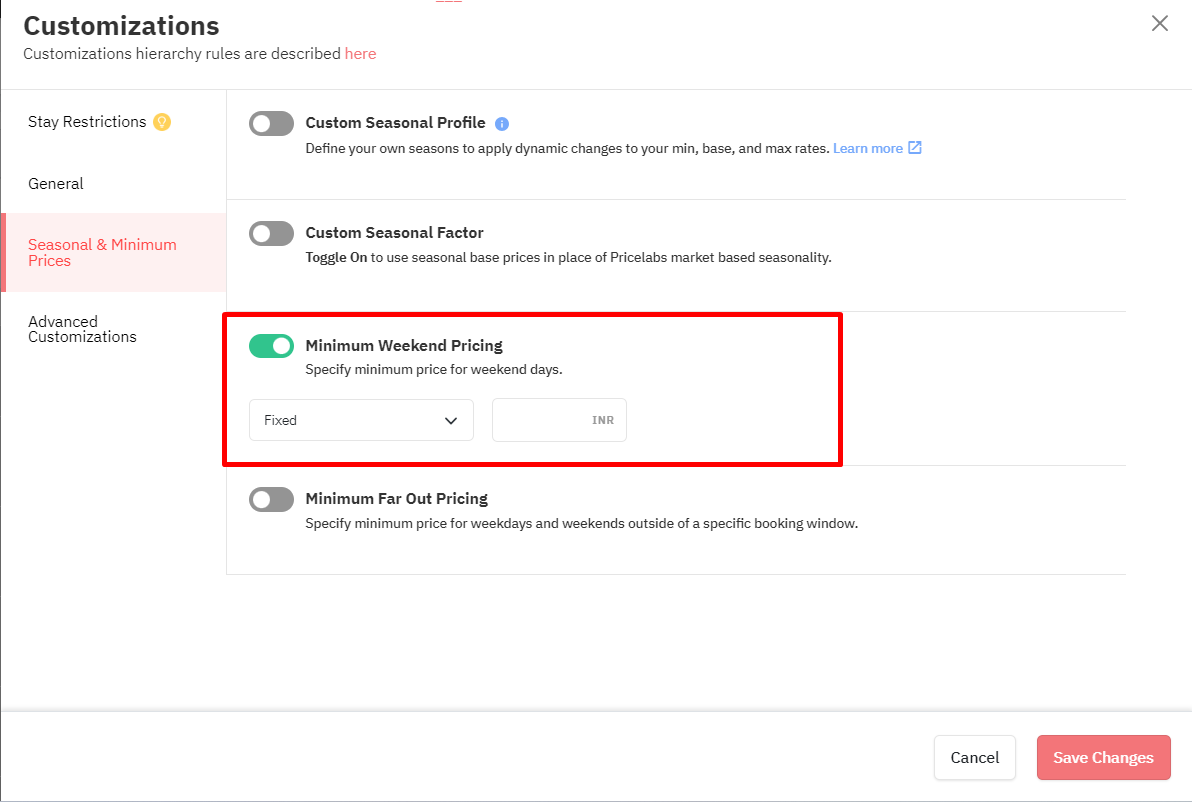Open the Fixed pricing type dropdown
Viewport: 1192px width, 802px height.
[x=361, y=420]
